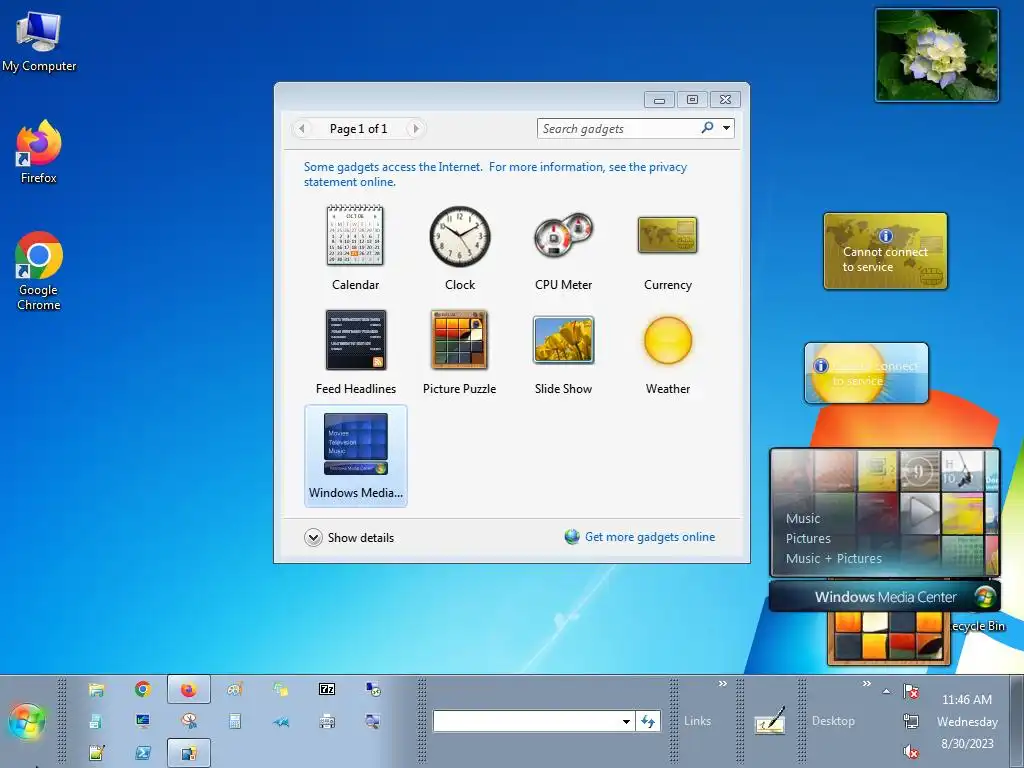Click the Links toolbar label
Image resolution: width=1024 pixels, height=768 pixels.
click(x=697, y=721)
